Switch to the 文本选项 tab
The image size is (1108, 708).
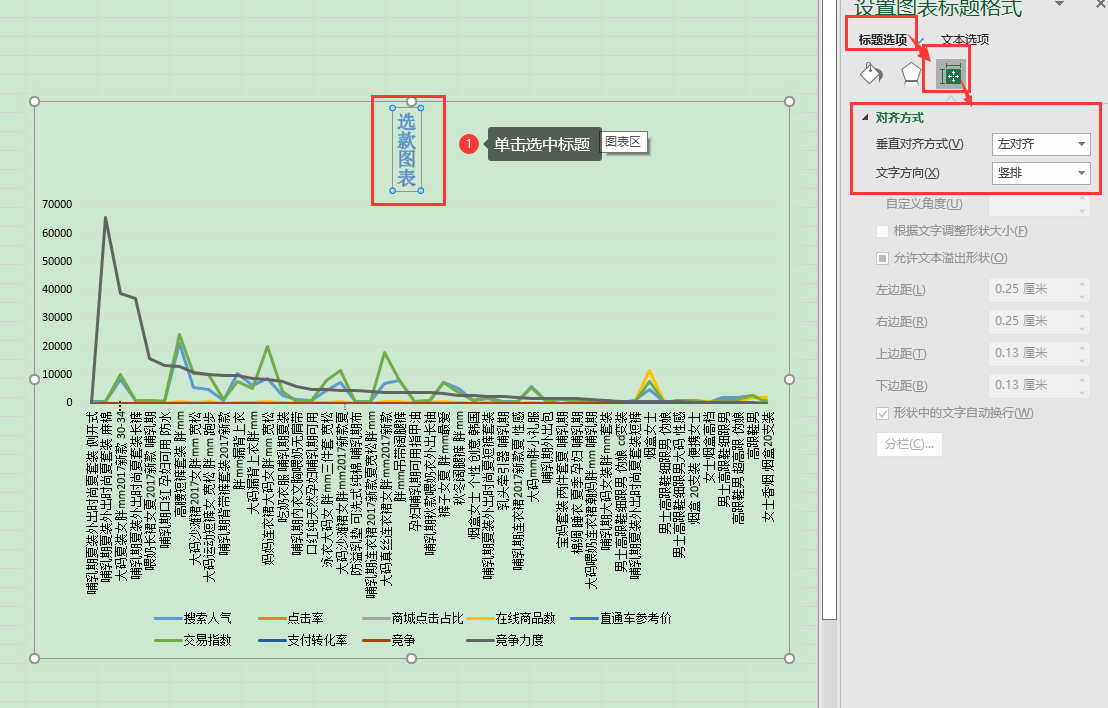965,40
